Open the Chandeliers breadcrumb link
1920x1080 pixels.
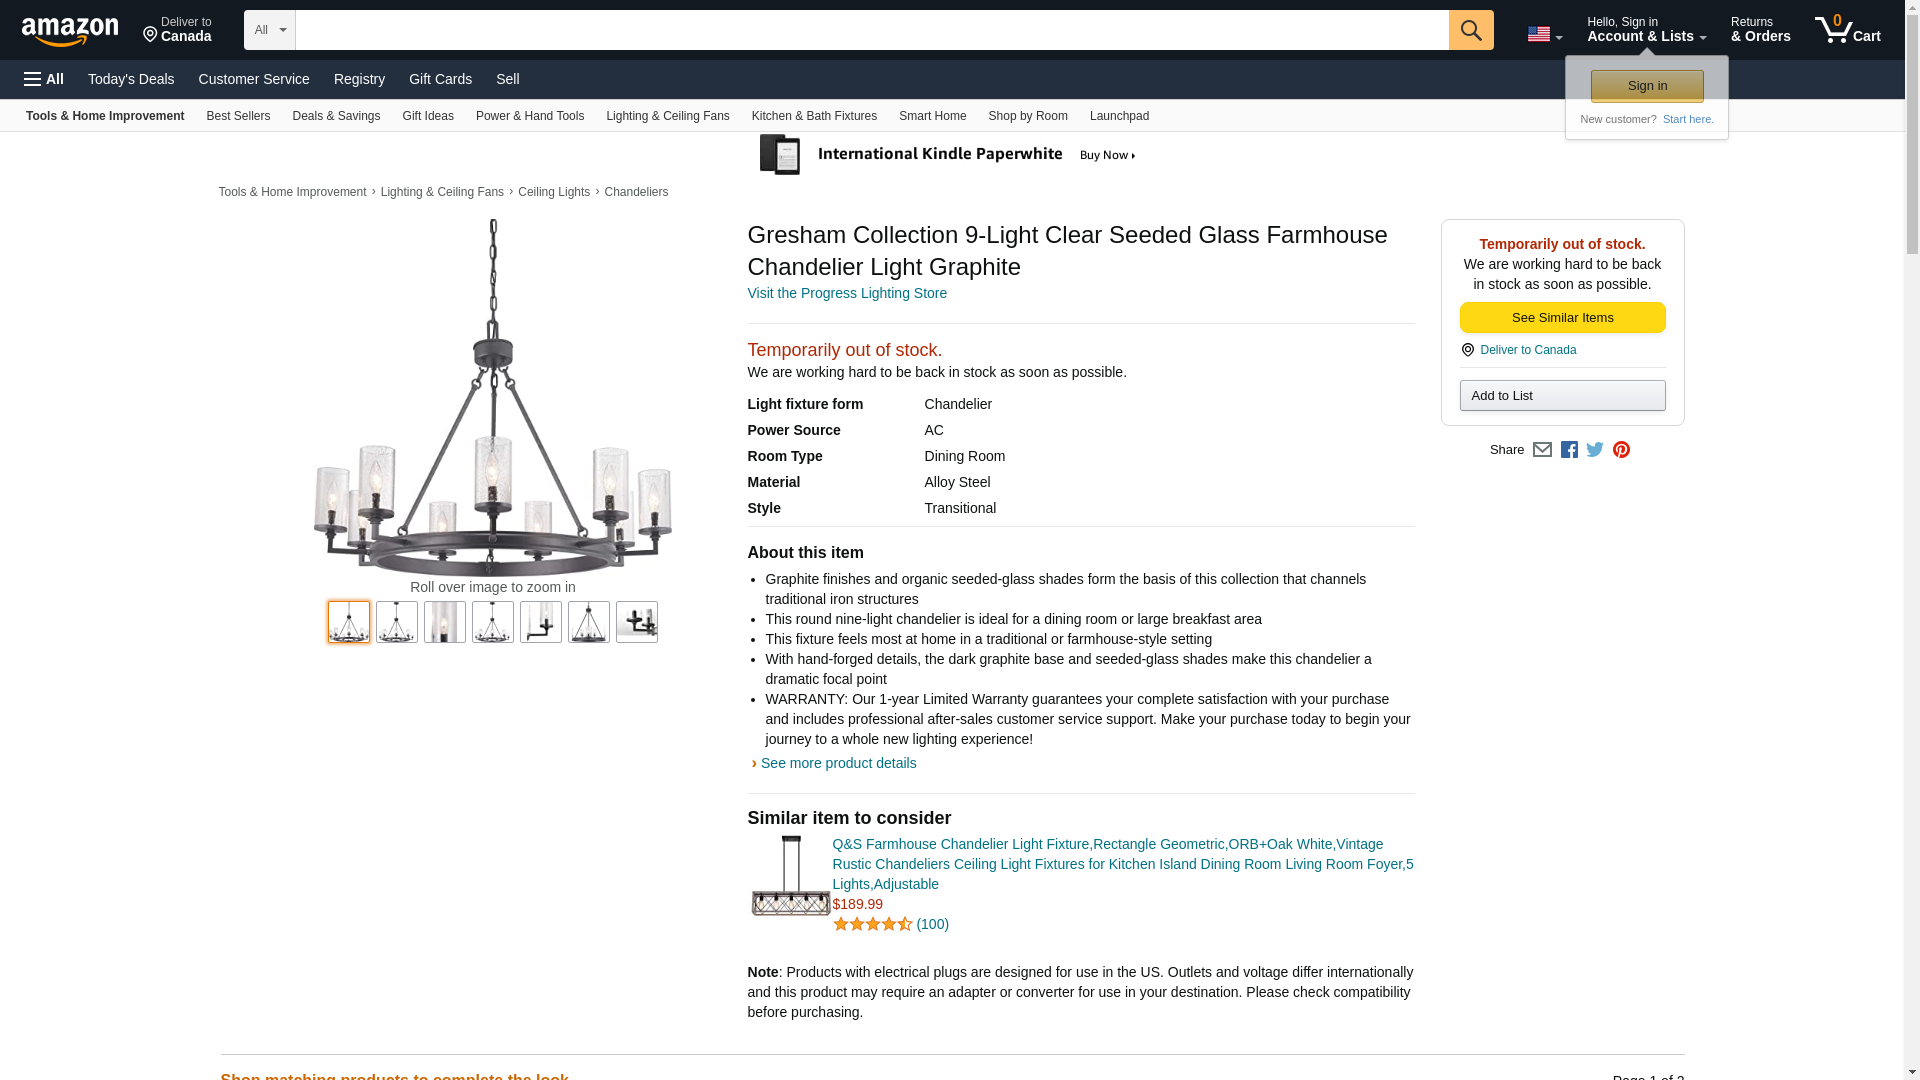(x=636, y=192)
